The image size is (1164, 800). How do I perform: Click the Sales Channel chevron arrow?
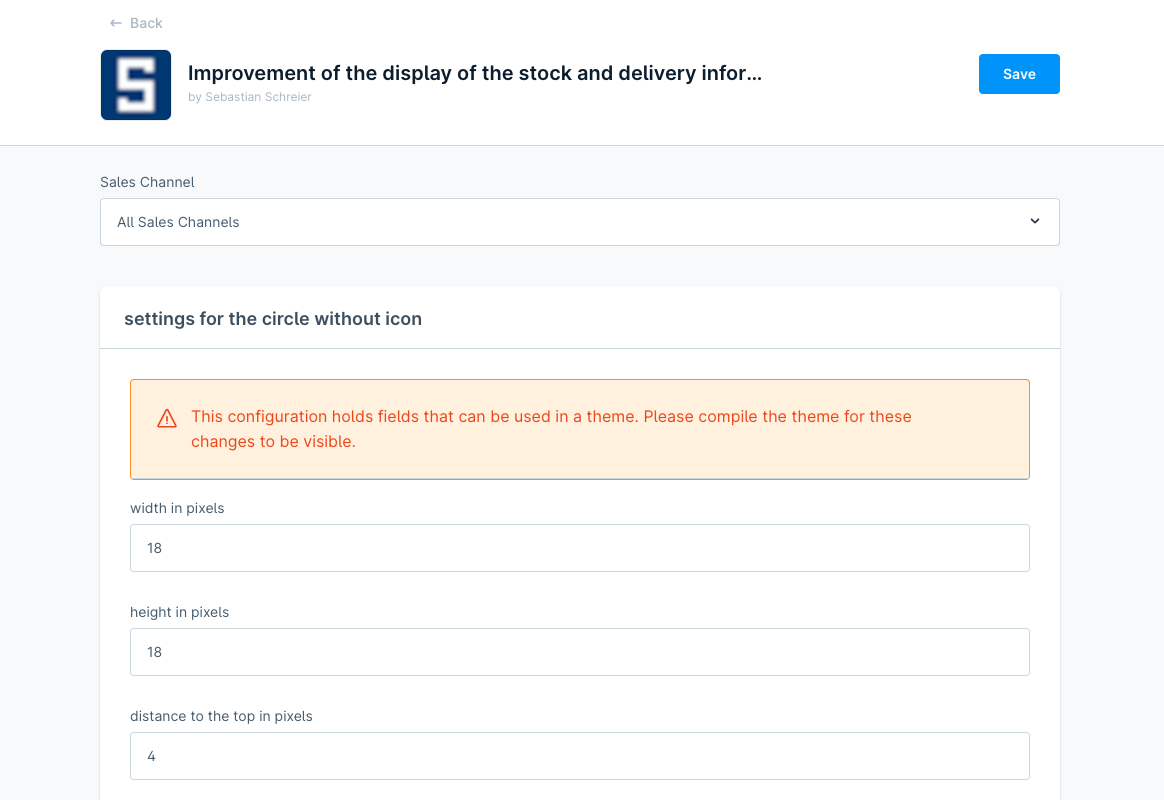(1035, 221)
